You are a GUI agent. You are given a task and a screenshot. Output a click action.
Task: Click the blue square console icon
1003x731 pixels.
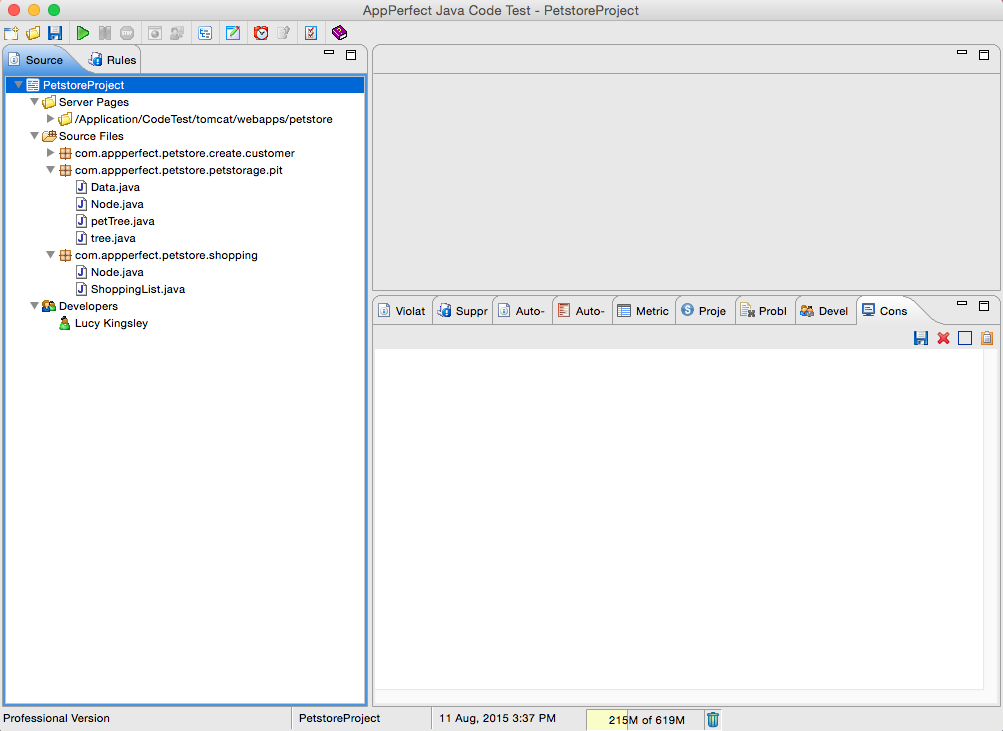coord(965,338)
